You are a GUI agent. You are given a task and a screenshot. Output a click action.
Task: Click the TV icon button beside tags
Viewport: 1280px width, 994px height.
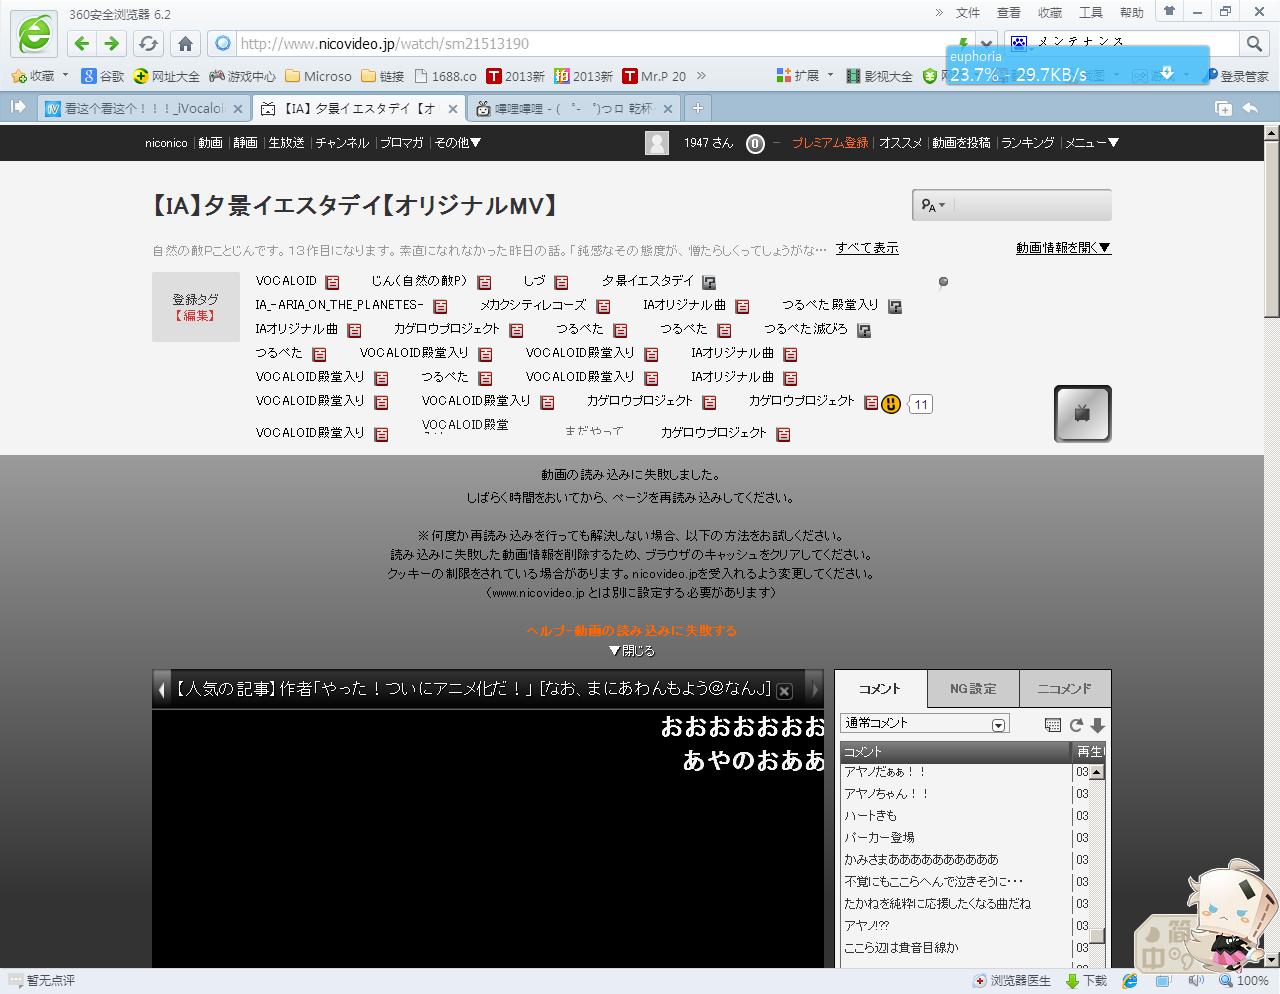coord(1082,413)
